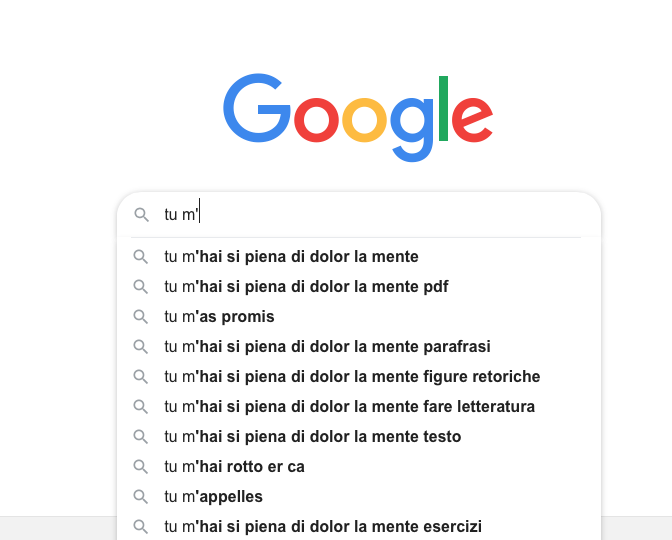Image resolution: width=672 pixels, height=540 pixels.
Task: Click search icon beside 'tu m'as promis'
Action: [x=140, y=317]
